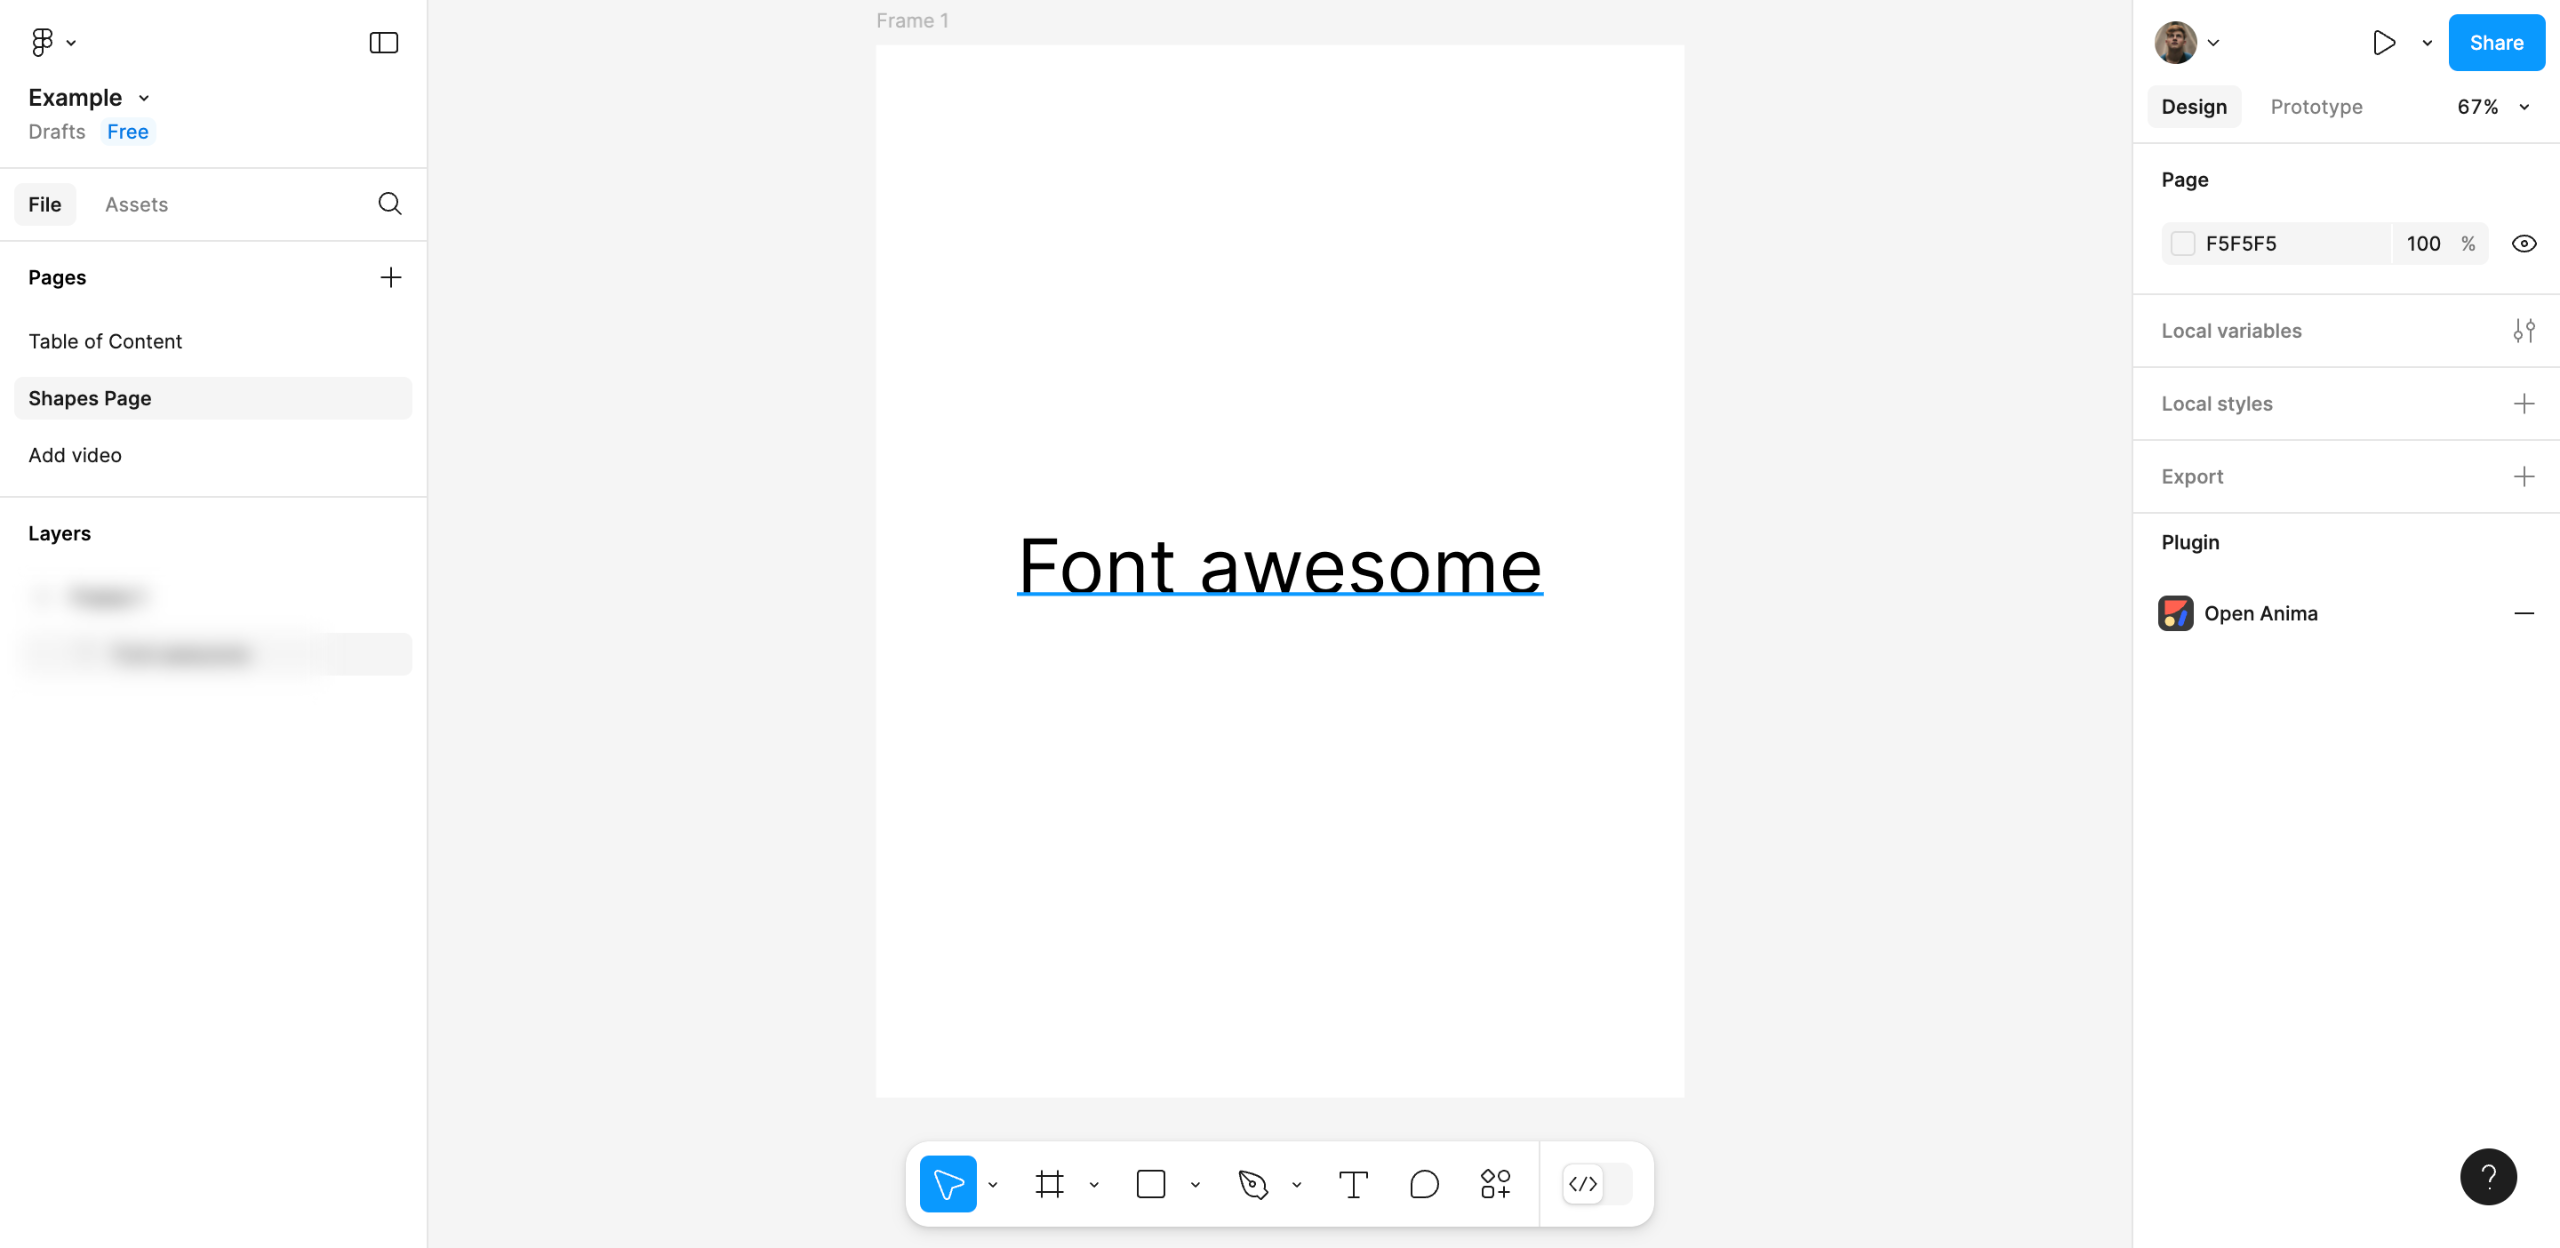The image size is (2560, 1248).
Task: Select the Rectangle shape tool
Action: coord(1150,1184)
